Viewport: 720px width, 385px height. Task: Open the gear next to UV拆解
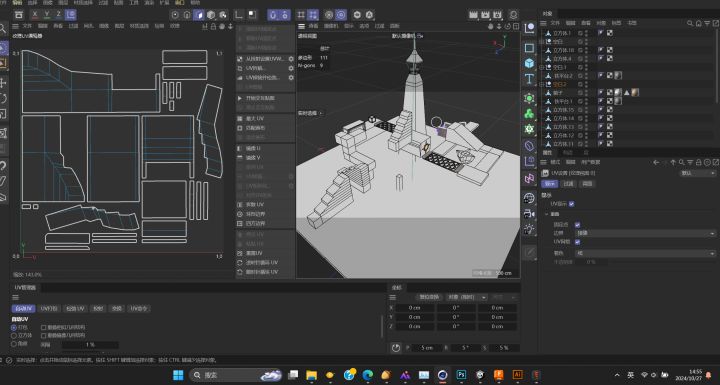tap(291, 68)
